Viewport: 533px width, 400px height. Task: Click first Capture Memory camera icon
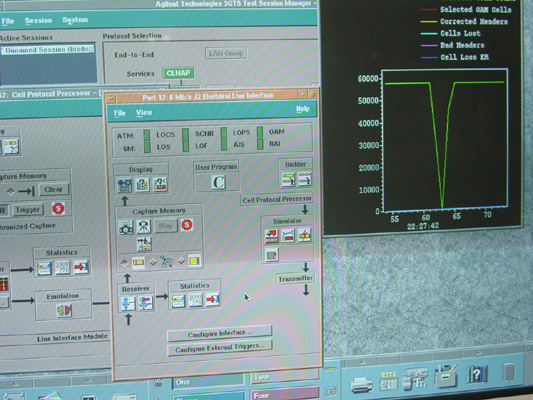[x=126, y=227]
